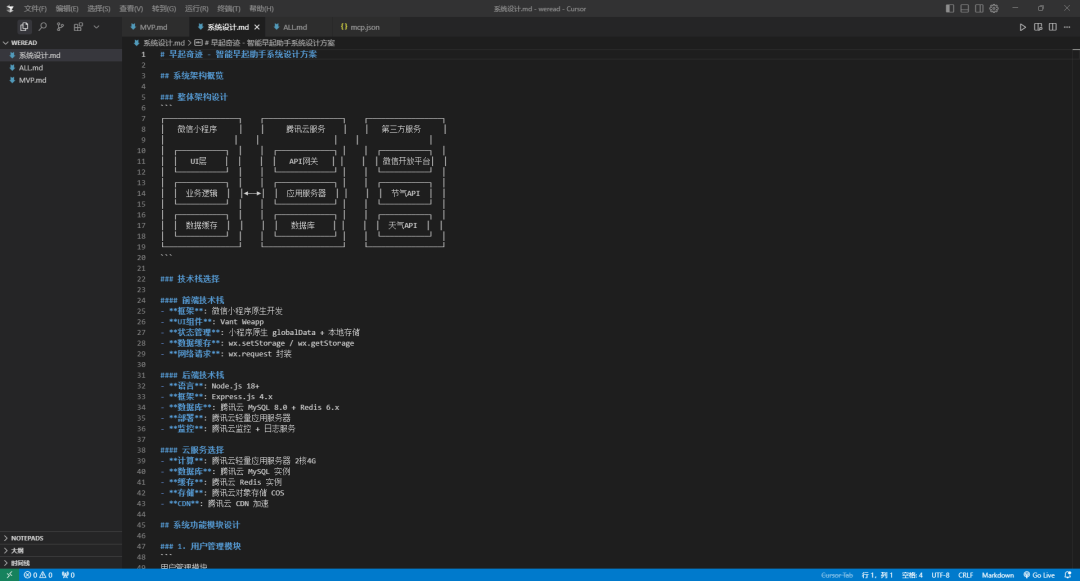The height and width of the screenshot is (581, 1080).
Task: Show errors and warnings status item
Action: tap(38, 575)
